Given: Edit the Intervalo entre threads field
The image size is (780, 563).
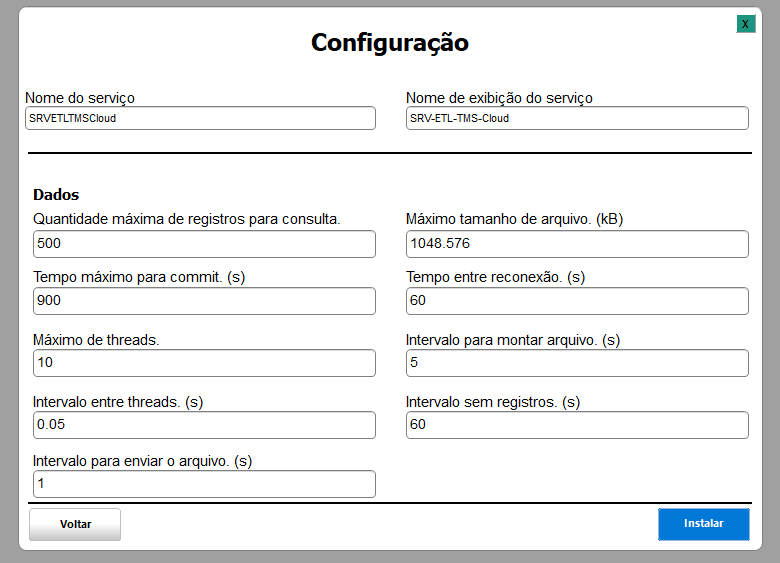Looking at the screenshot, I should (204, 425).
